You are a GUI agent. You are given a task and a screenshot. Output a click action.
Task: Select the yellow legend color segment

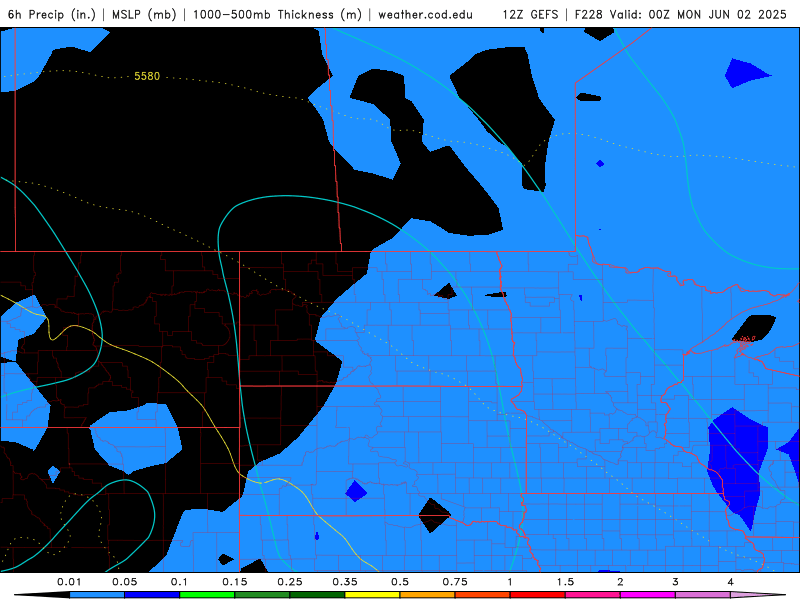click(372, 595)
